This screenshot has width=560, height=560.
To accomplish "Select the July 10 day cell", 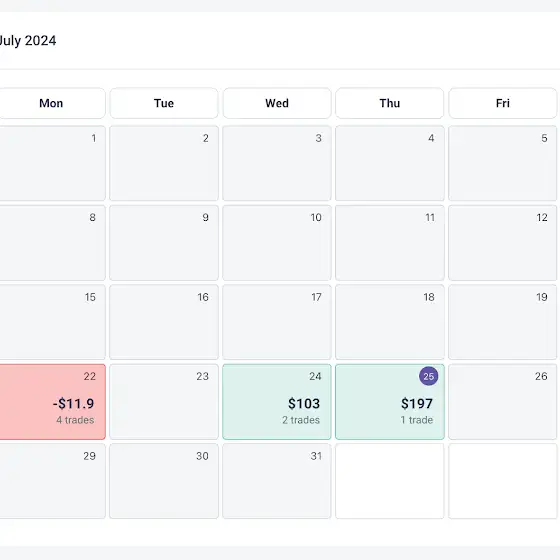I will click(x=277, y=243).
